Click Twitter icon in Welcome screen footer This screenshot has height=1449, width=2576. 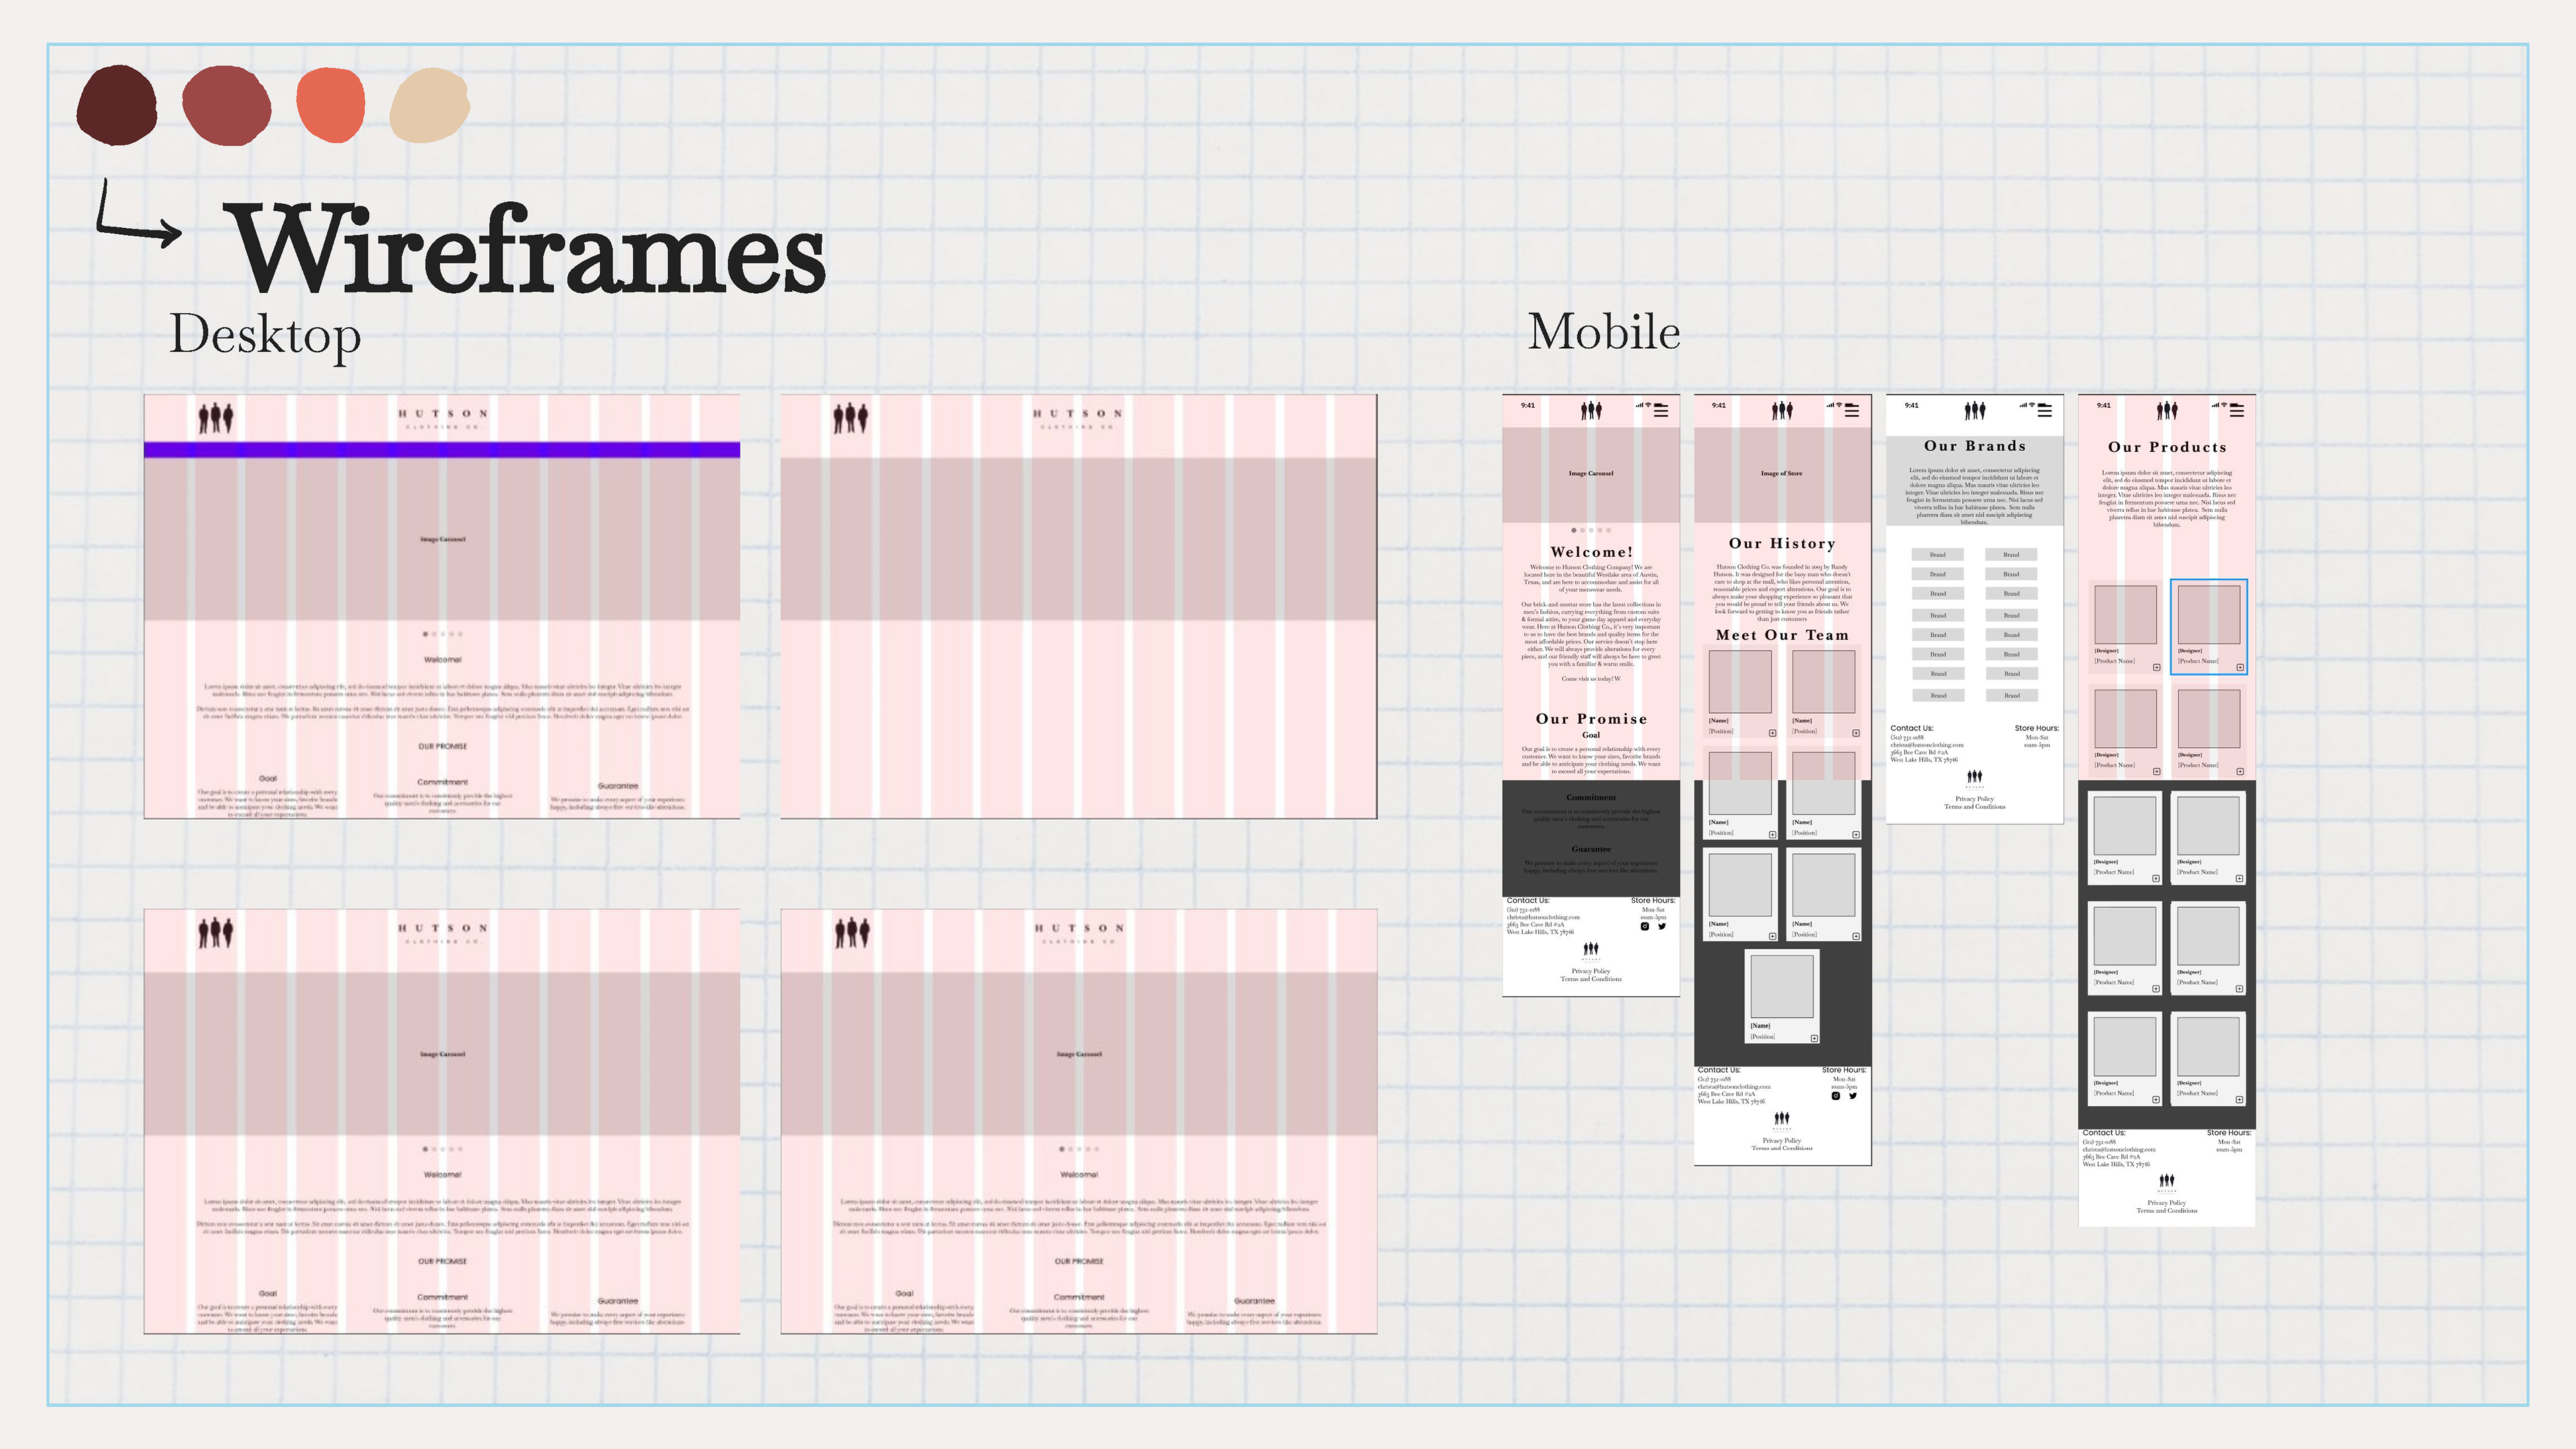pos(1662,926)
